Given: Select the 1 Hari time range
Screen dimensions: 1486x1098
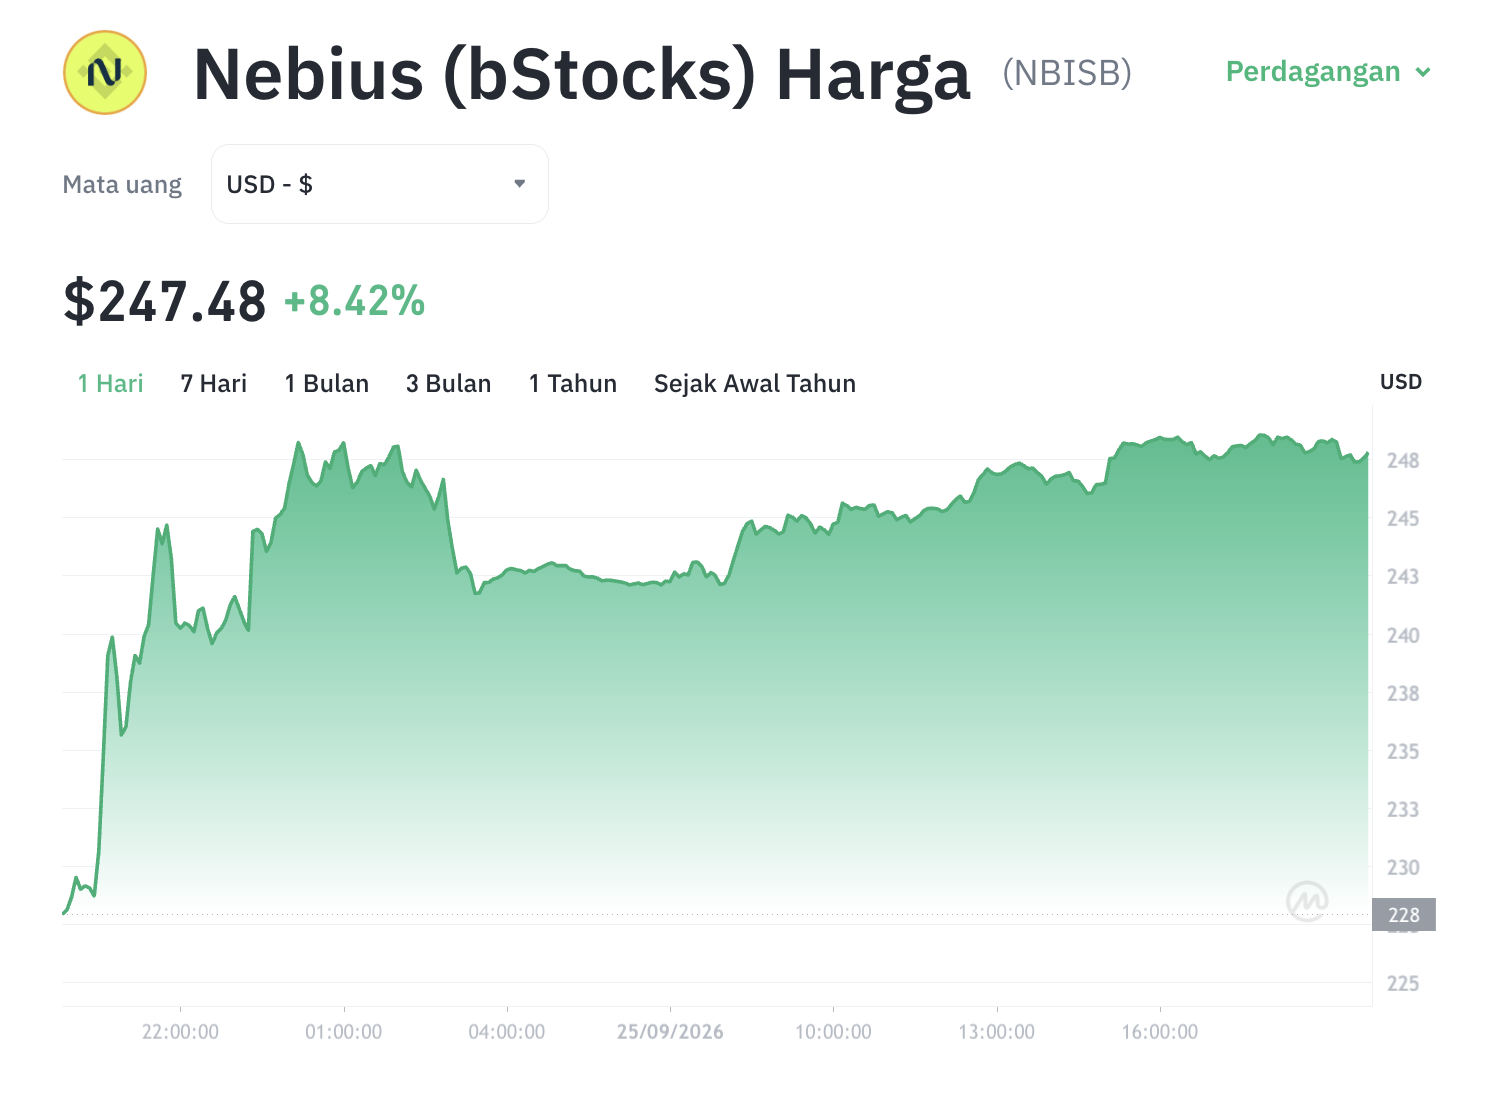Looking at the screenshot, I should point(110,384).
